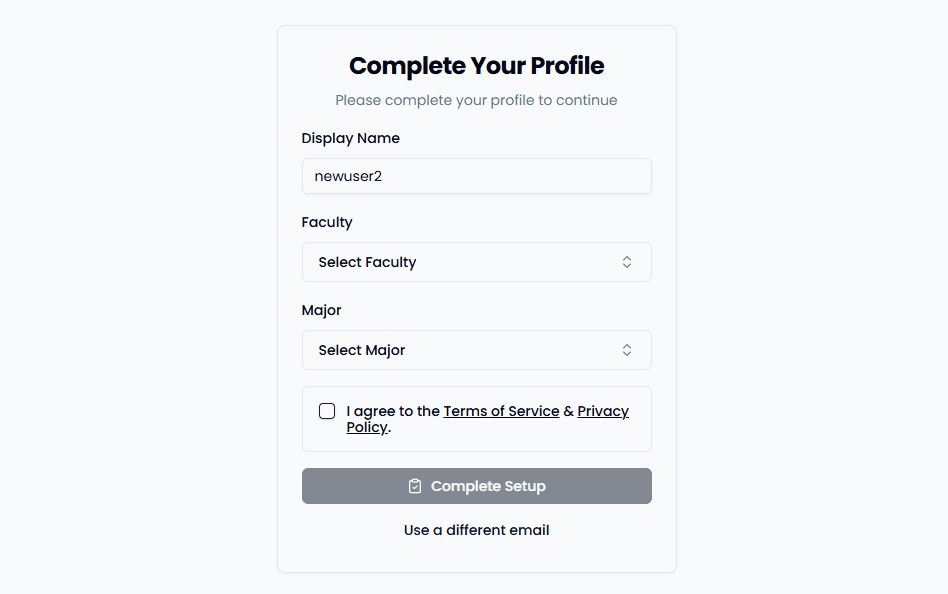Open the Terms of Service link
This screenshot has height=594, width=948.
pyautogui.click(x=501, y=410)
